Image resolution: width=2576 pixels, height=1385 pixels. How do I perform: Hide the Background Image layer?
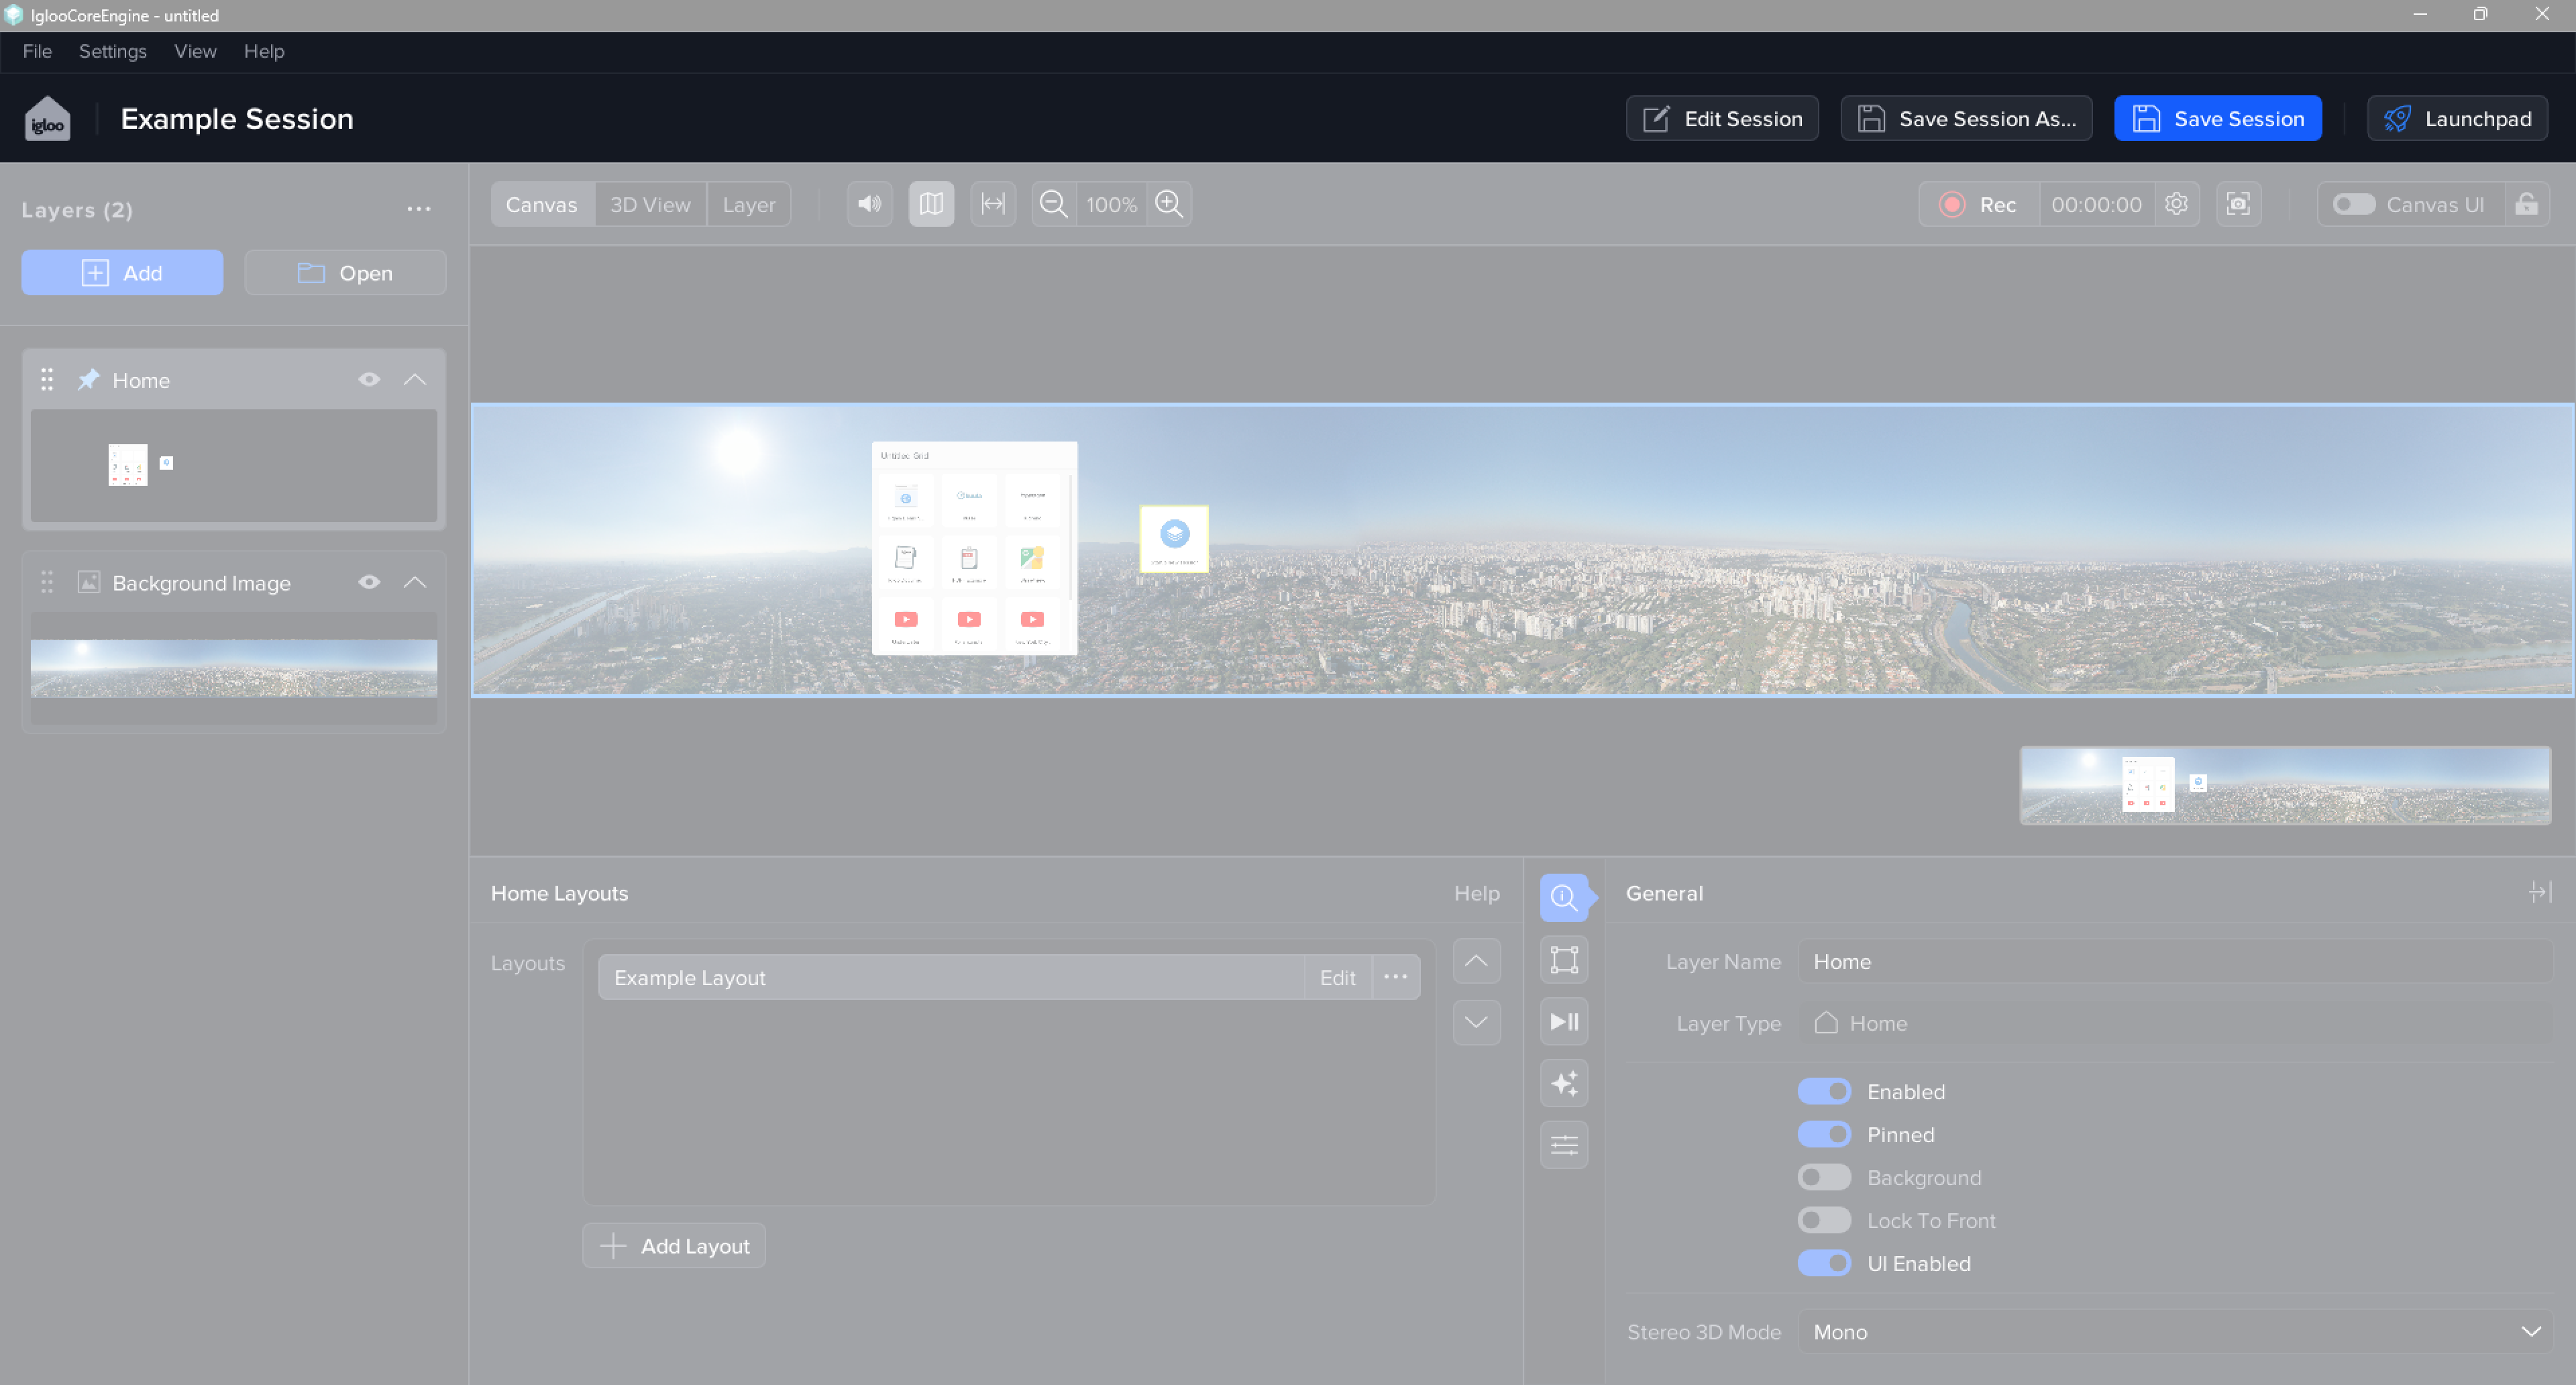tap(369, 582)
